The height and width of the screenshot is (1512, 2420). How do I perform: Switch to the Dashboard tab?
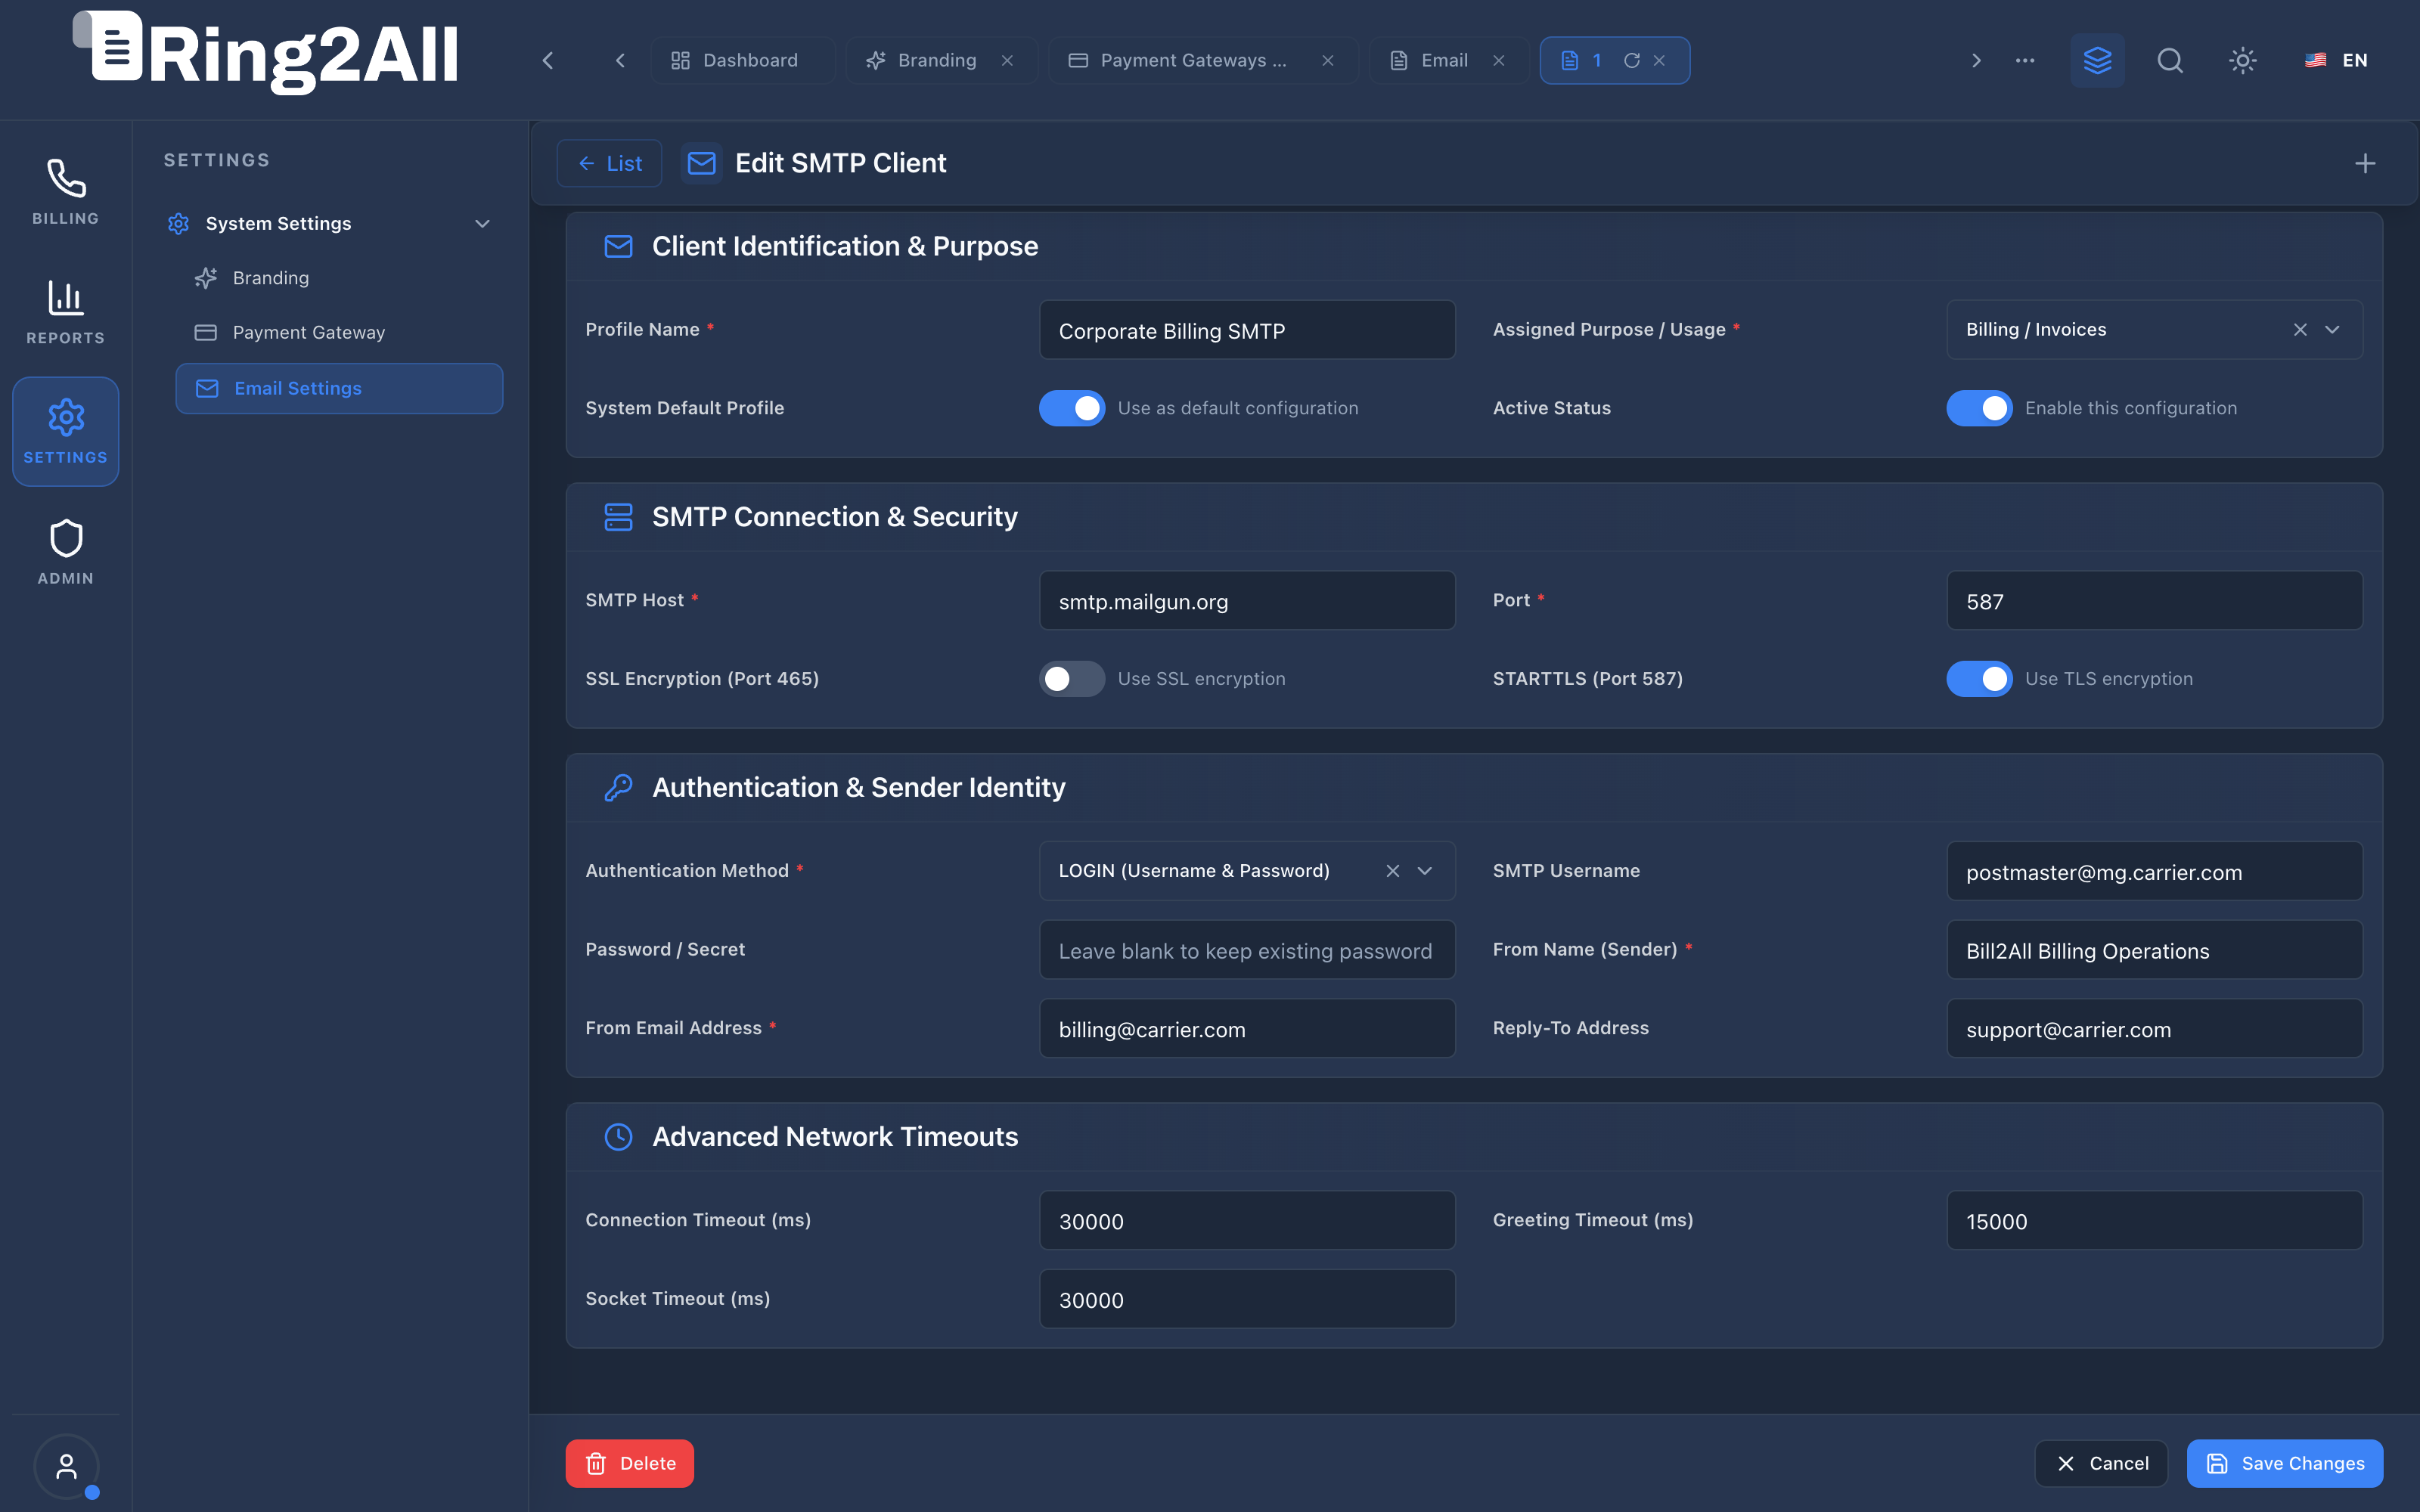pyautogui.click(x=741, y=60)
